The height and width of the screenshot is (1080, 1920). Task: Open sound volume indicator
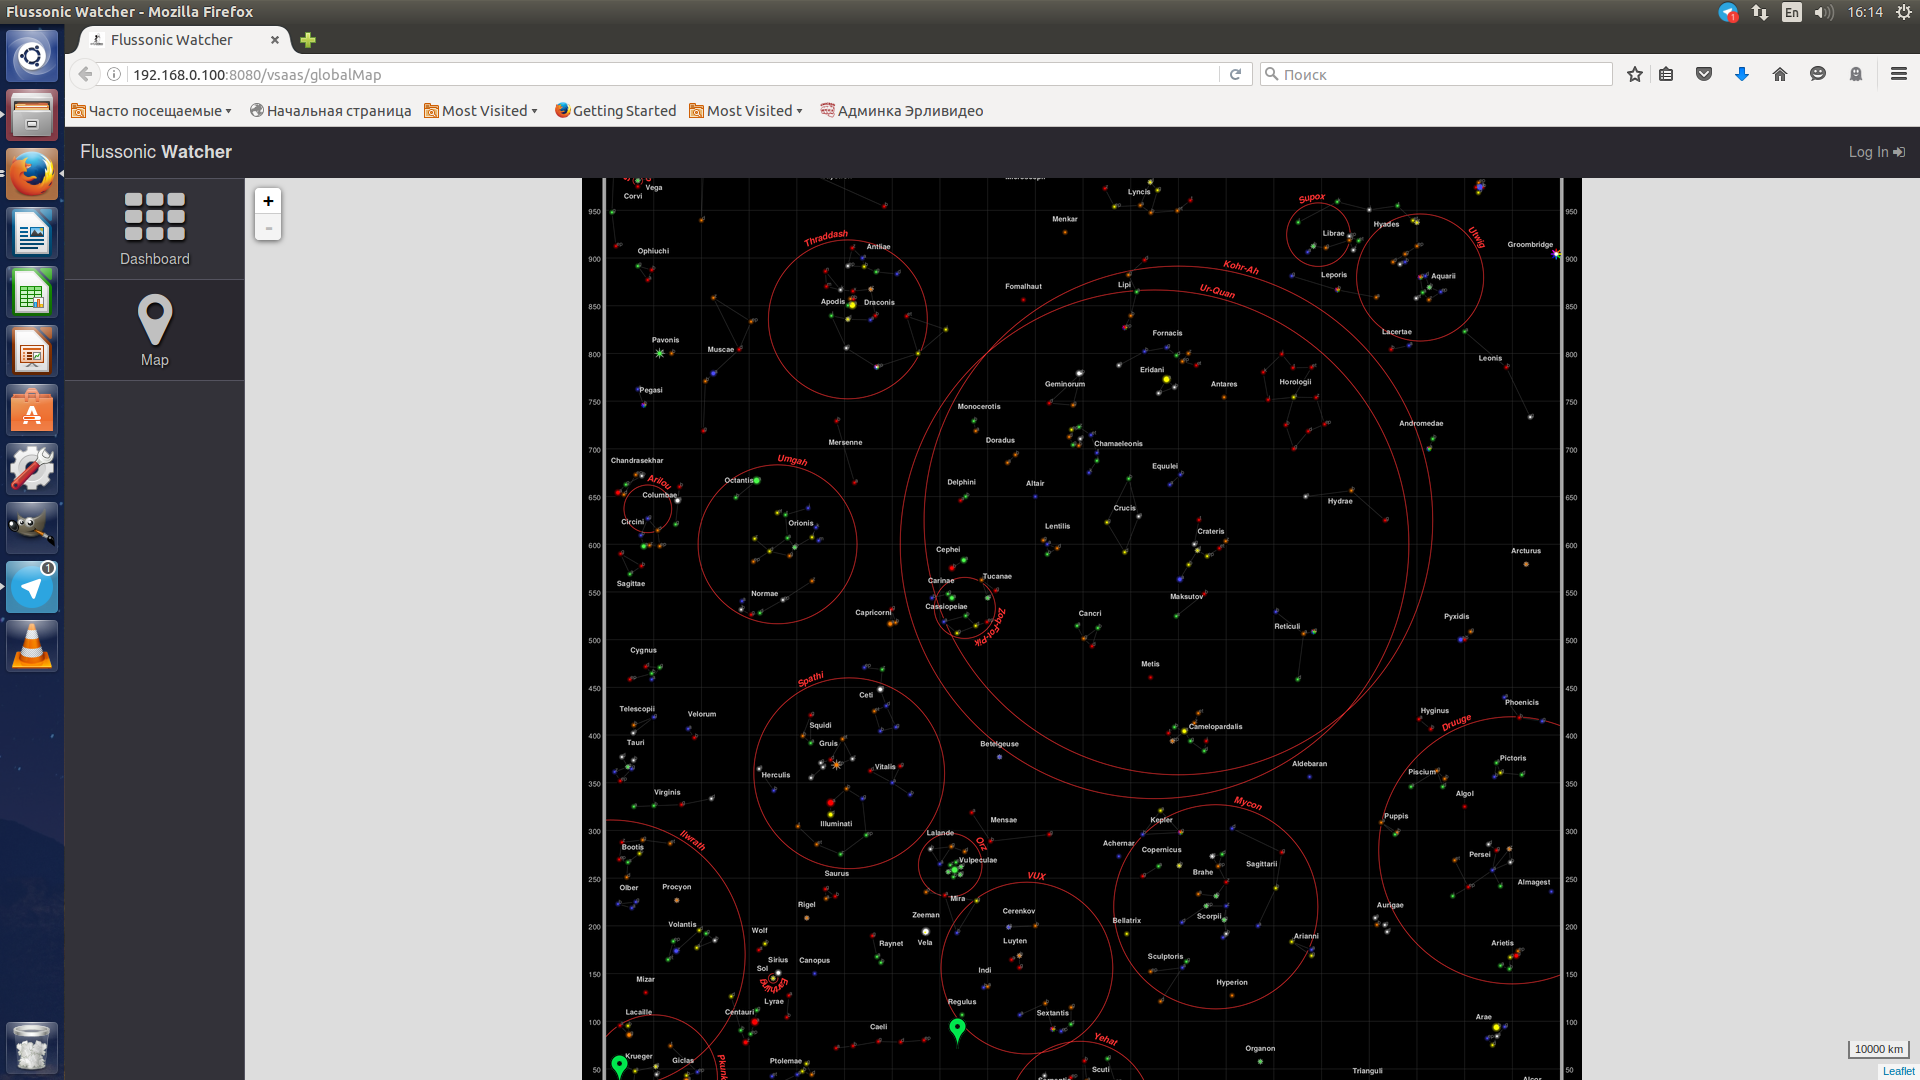pyautogui.click(x=1824, y=12)
